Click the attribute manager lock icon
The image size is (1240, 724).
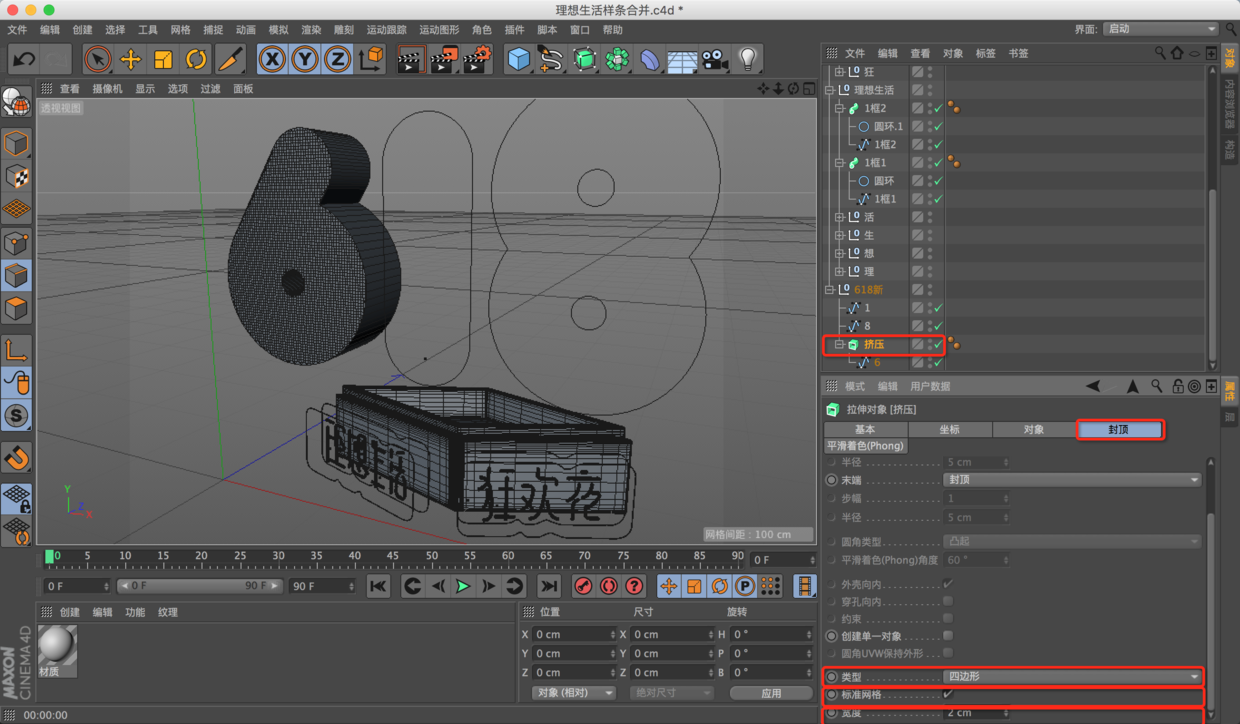(1177, 386)
